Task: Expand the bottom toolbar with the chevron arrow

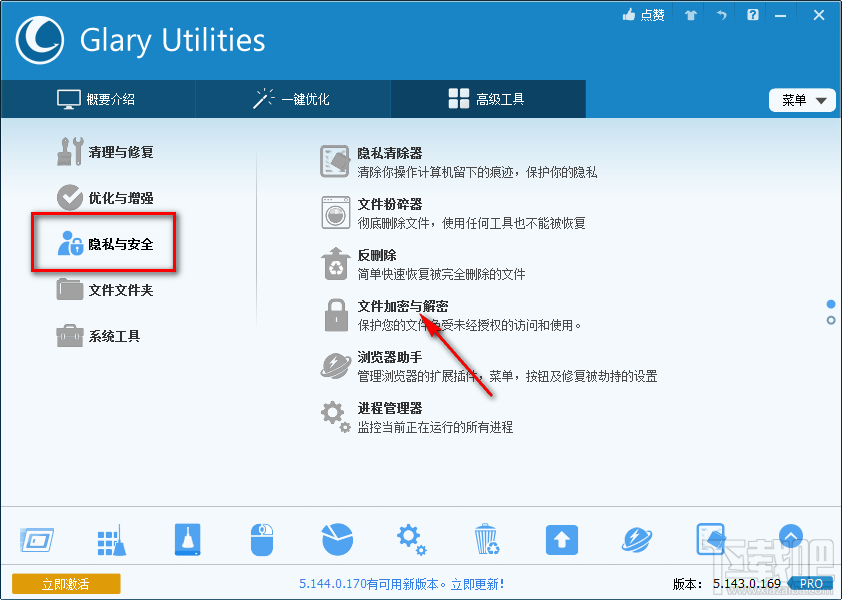Action: [x=791, y=537]
